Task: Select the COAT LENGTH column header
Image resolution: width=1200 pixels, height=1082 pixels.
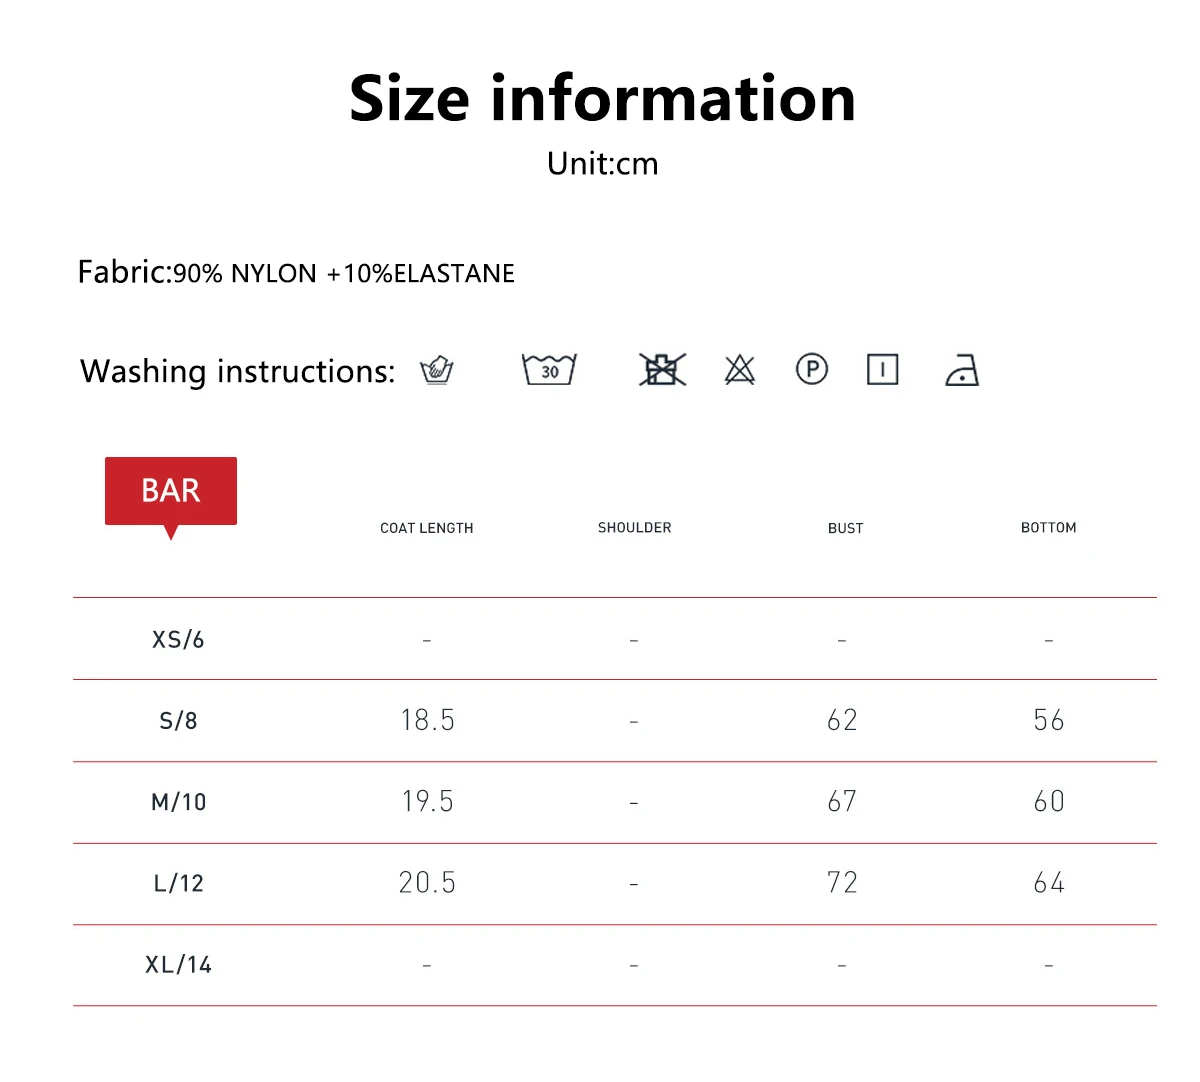Action: point(427,528)
